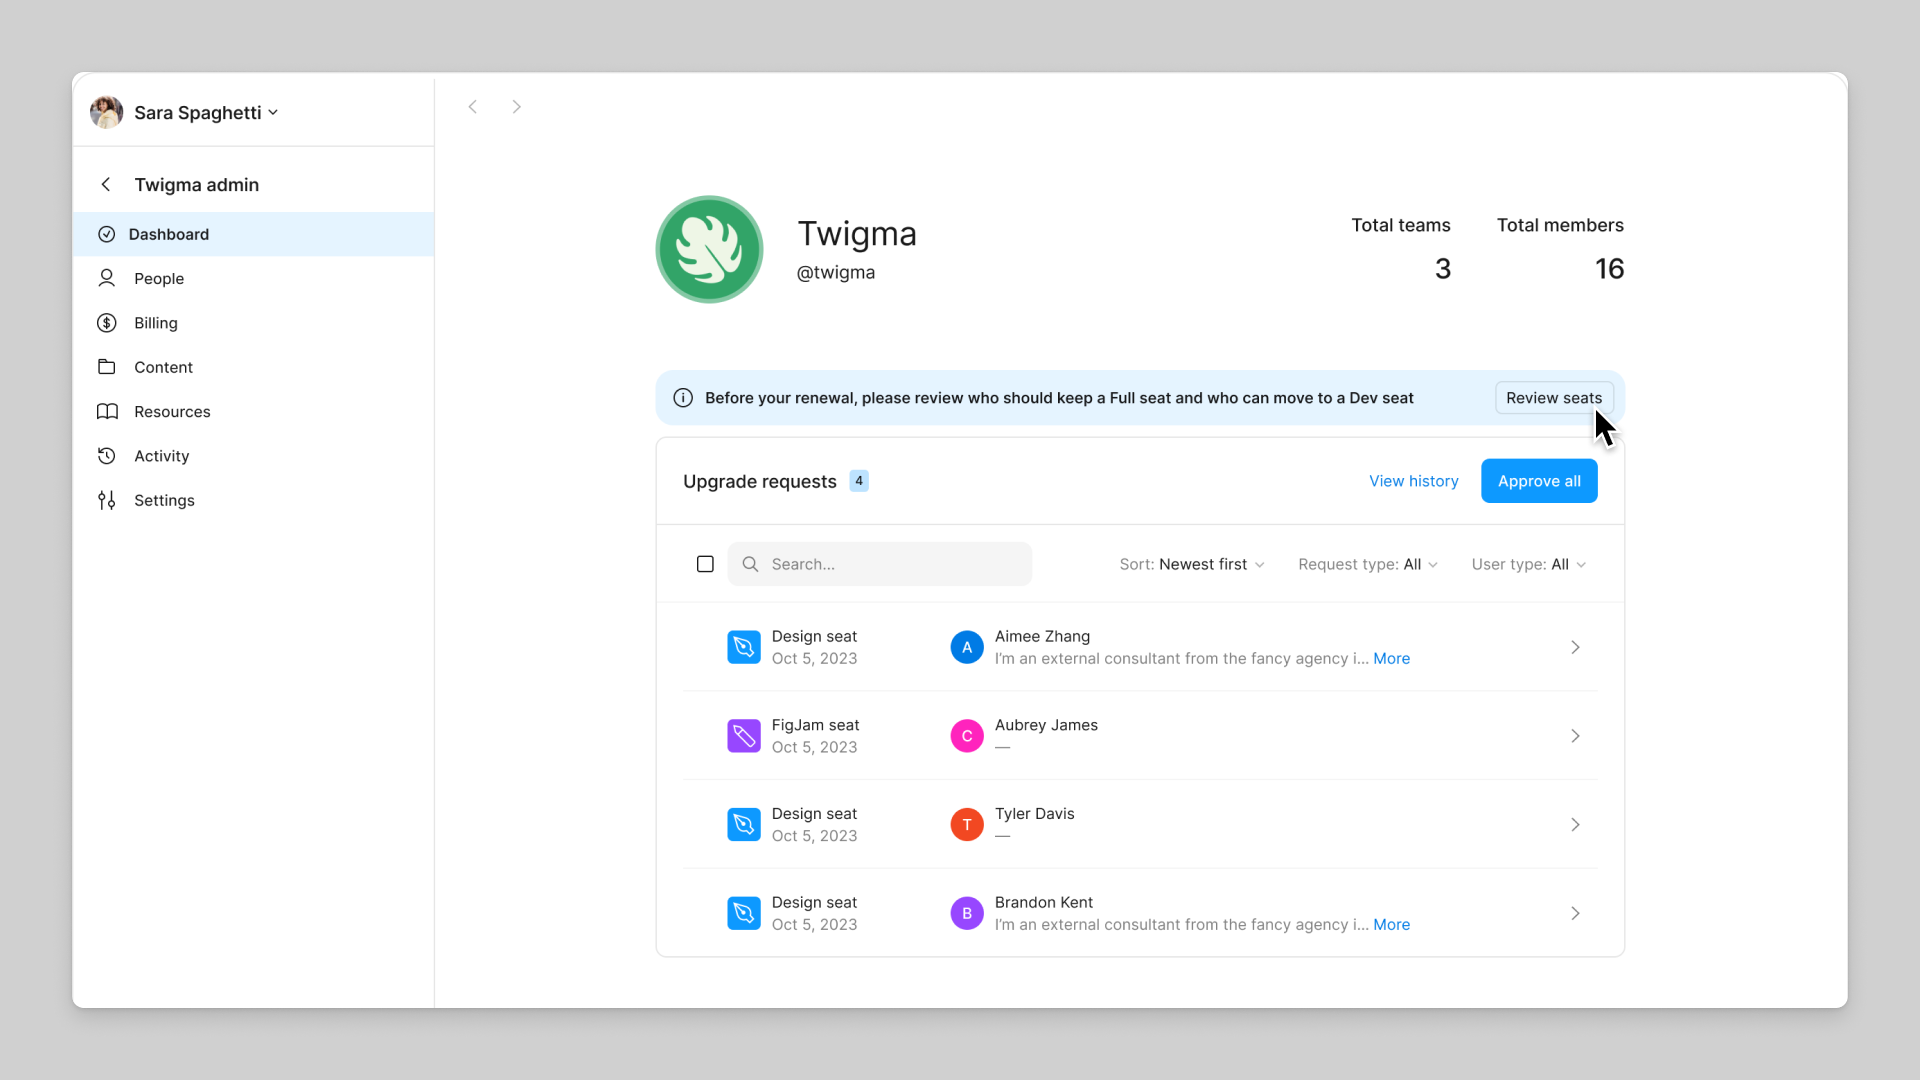
Task: Enable checkbox for Aimee Zhang request row
Action: (704, 646)
